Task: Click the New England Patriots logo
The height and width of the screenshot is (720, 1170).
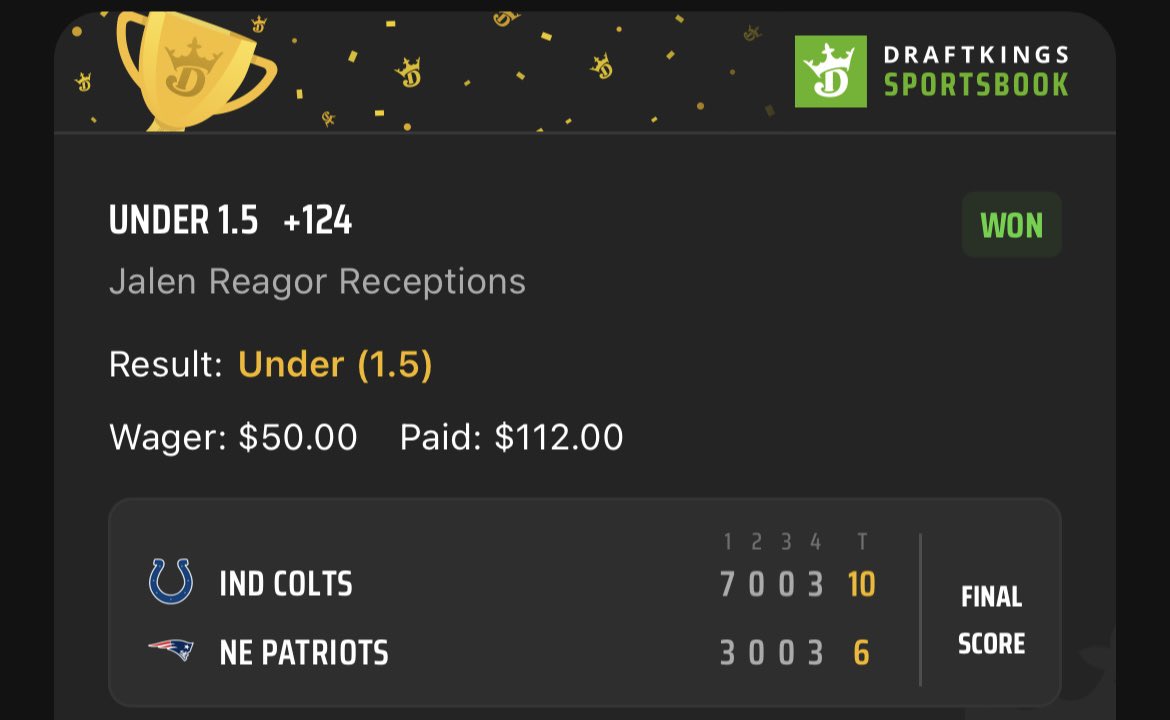Action: 171,651
